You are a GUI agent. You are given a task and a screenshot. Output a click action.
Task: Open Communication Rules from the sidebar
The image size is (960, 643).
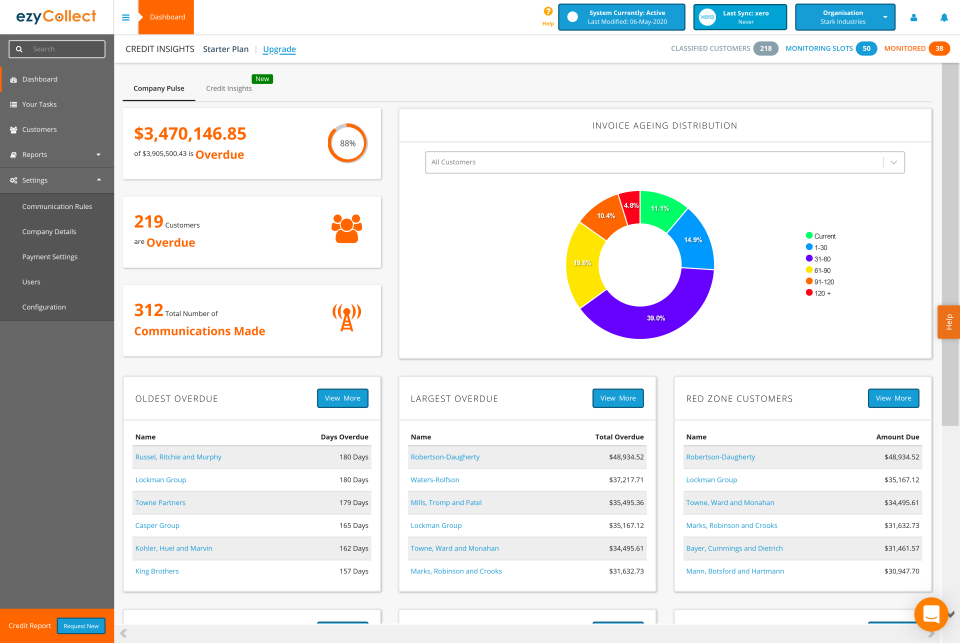point(59,206)
